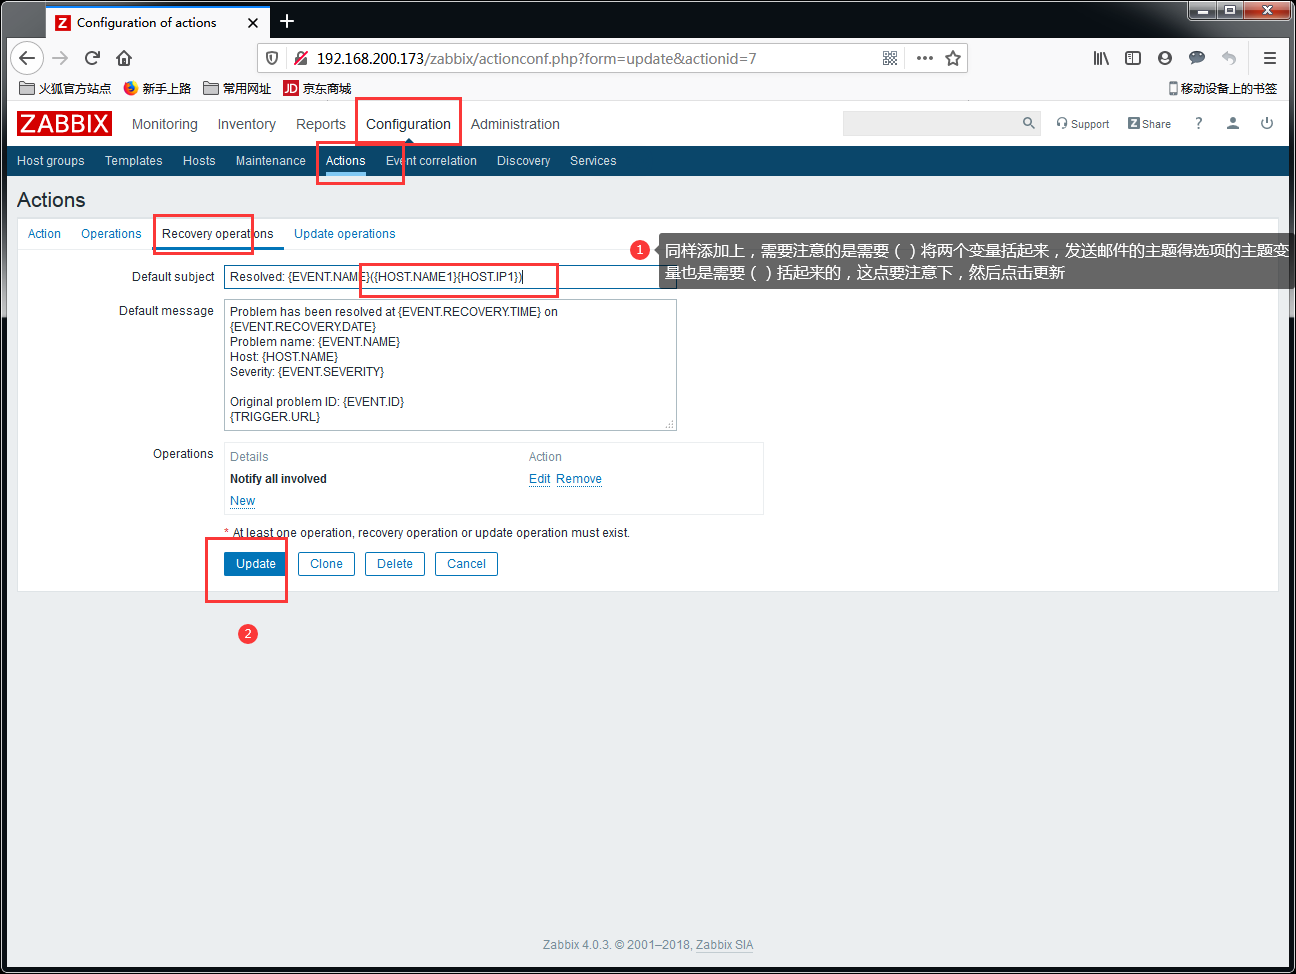Click the Help question mark icon
Screen dimensions: 1296x974
(x=1198, y=123)
